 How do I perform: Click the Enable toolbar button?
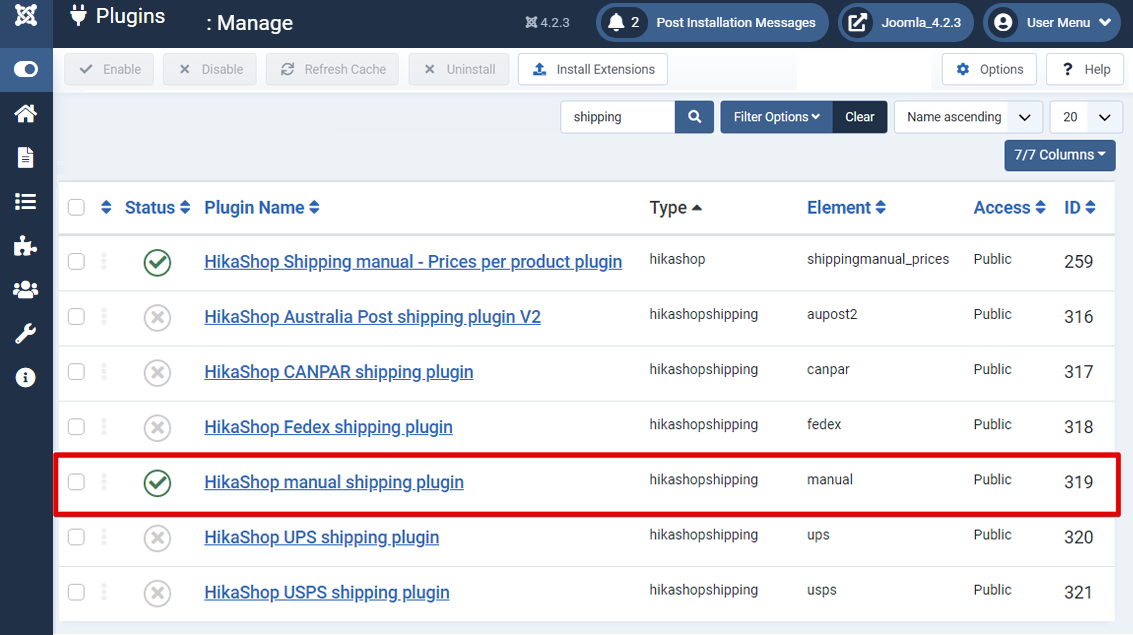point(109,69)
